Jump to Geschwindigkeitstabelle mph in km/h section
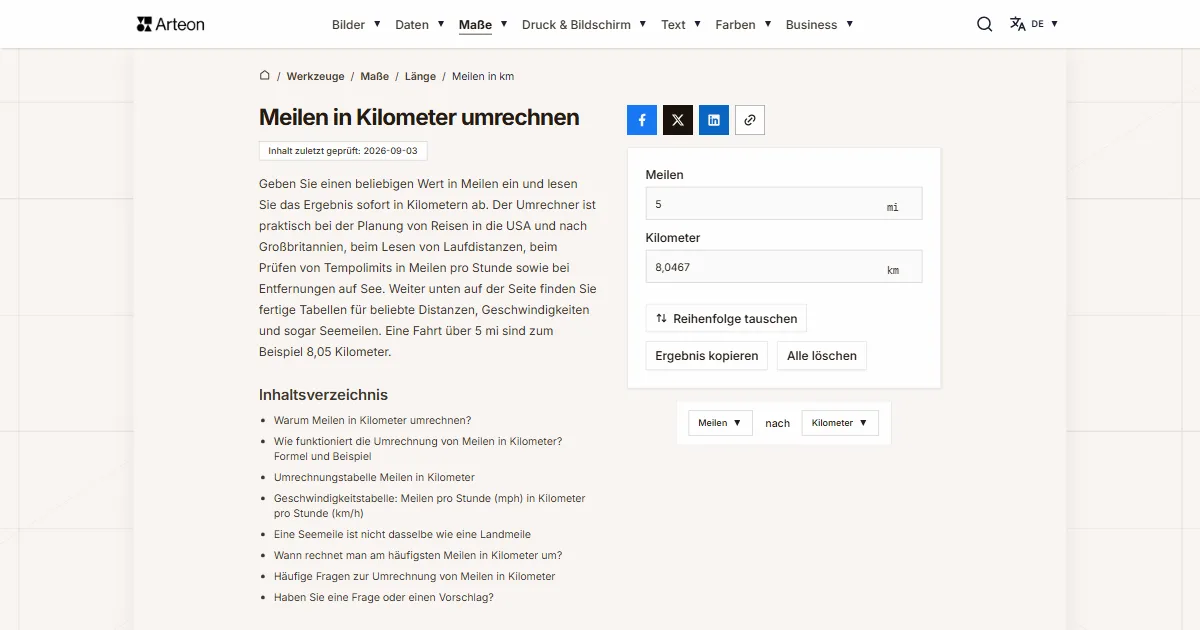1200x630 pixels. pyautogui.click(x=430, y=505)
